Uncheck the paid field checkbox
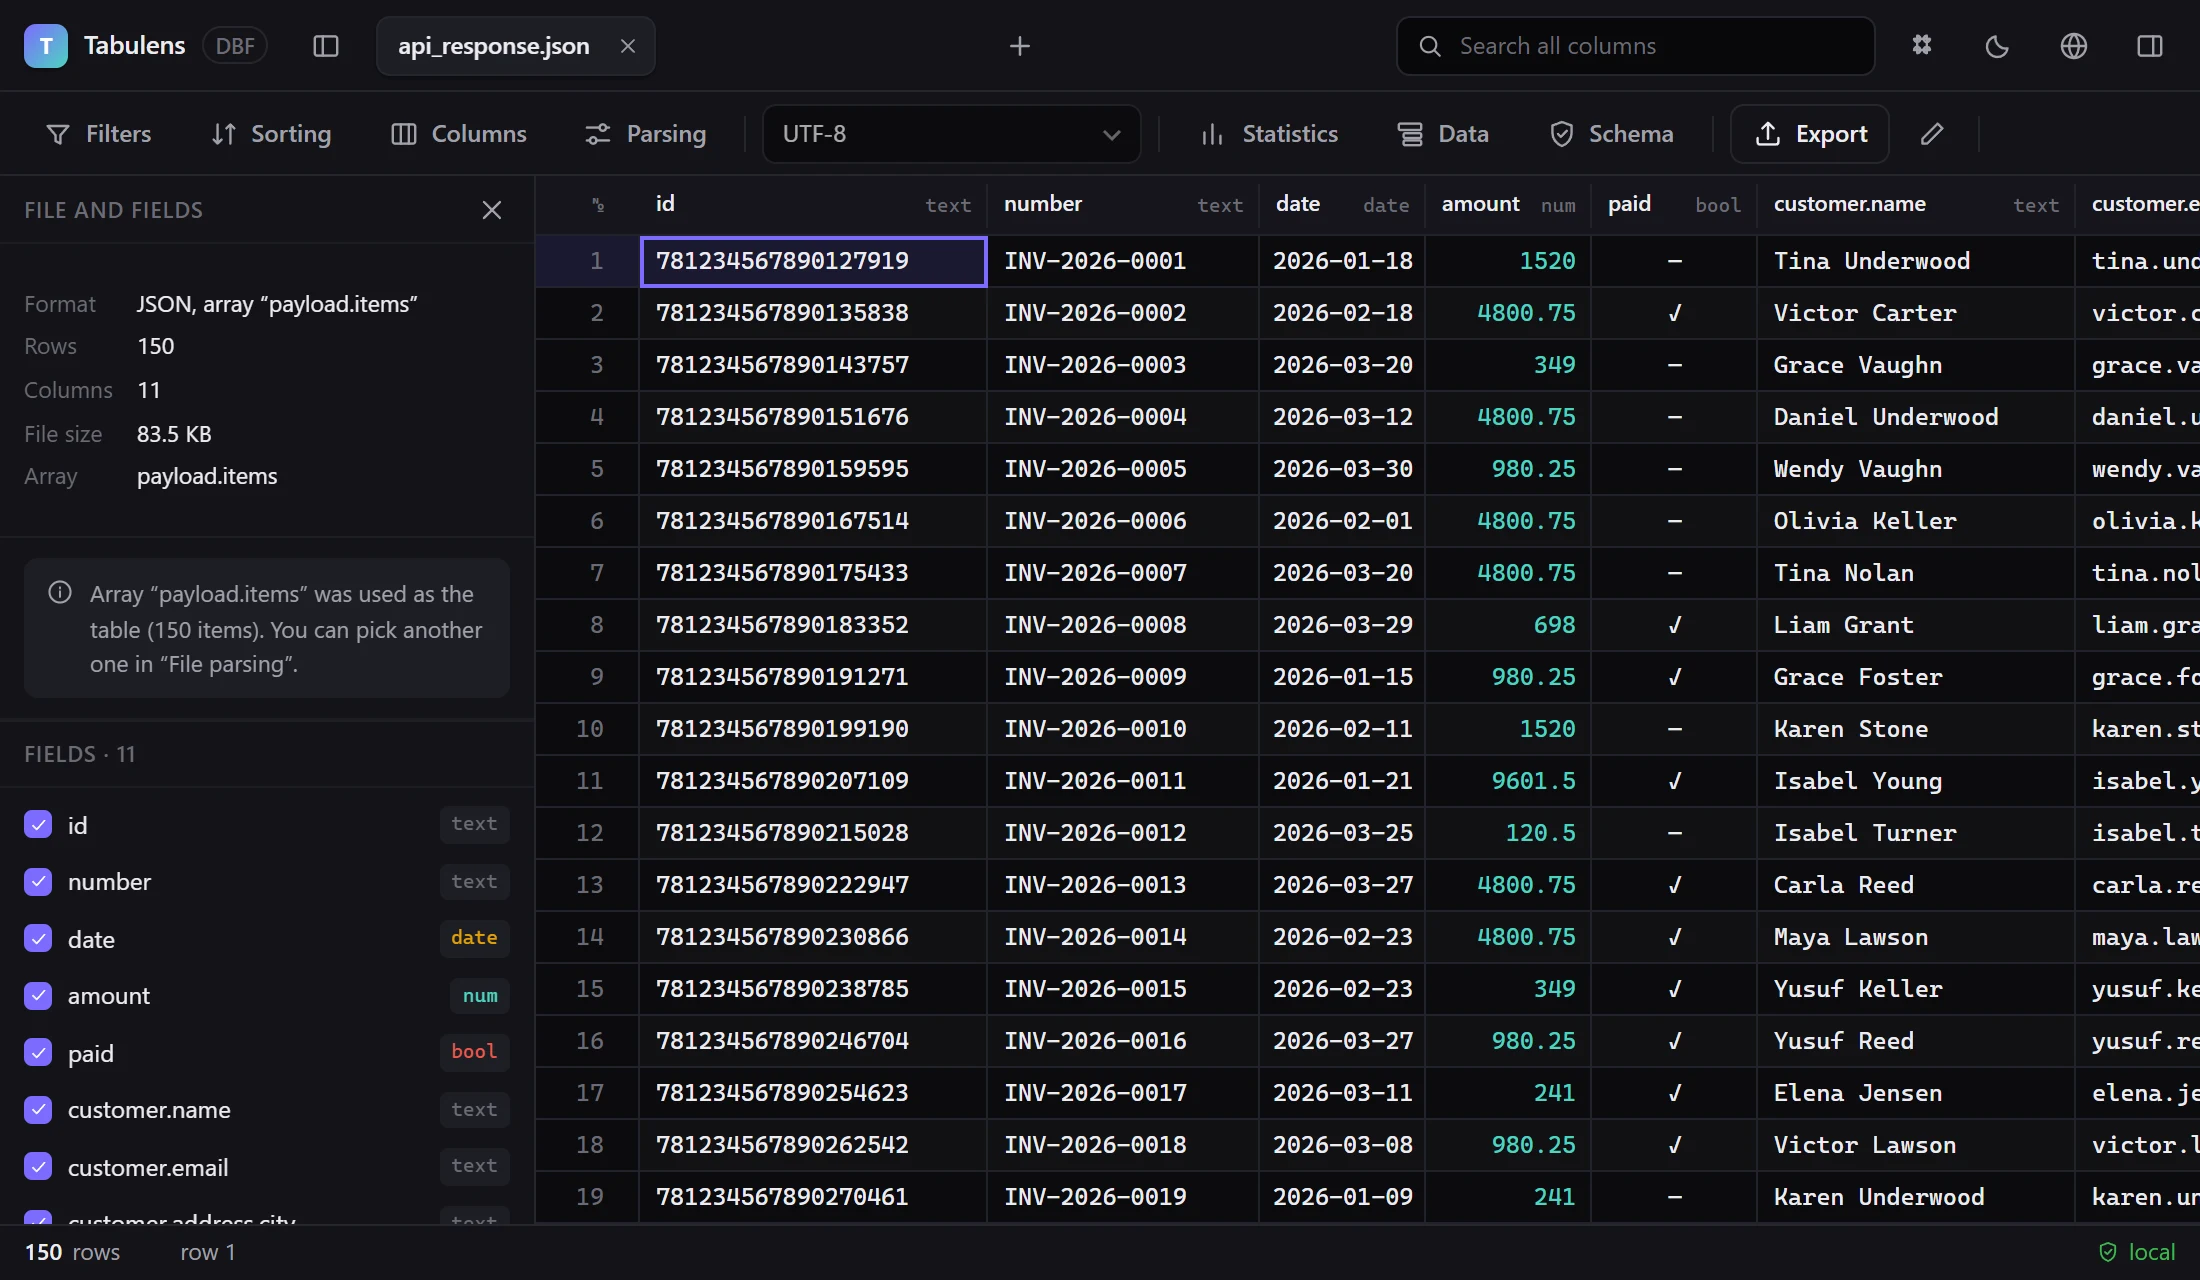This screenshot has width=2200, height=1280. [38, 1053]
